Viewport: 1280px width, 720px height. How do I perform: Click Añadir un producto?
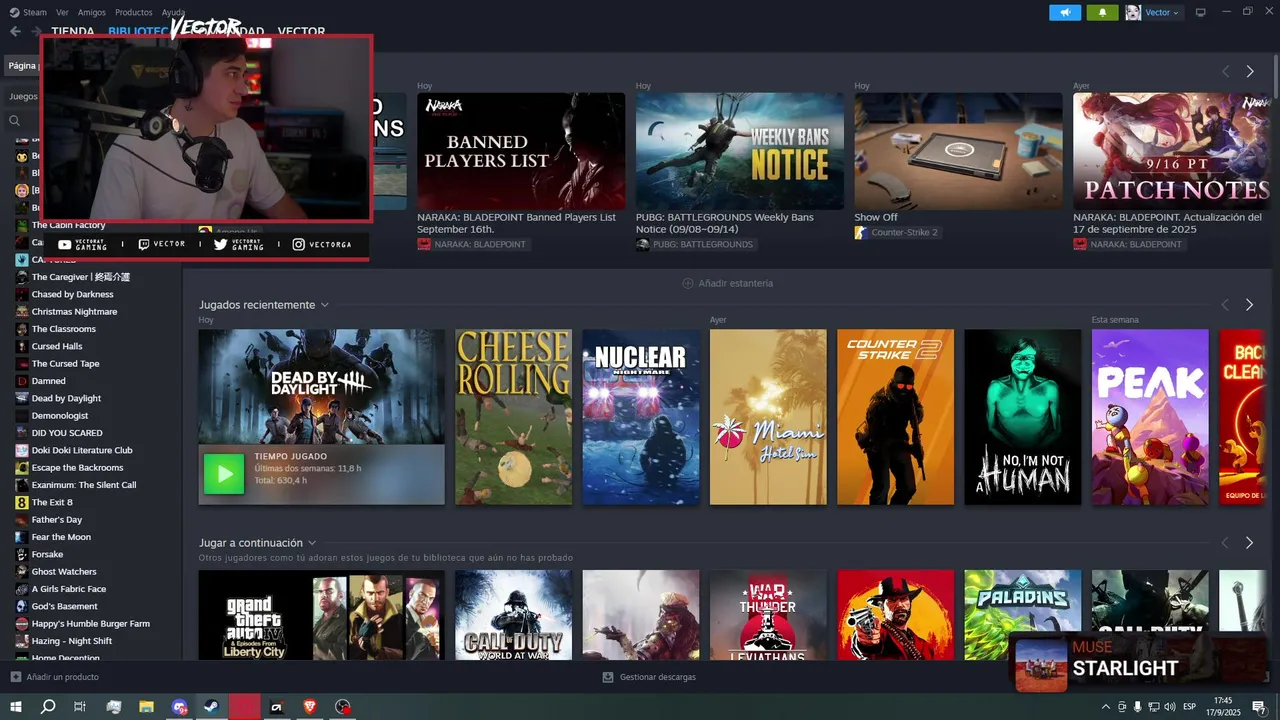[54, 677]
